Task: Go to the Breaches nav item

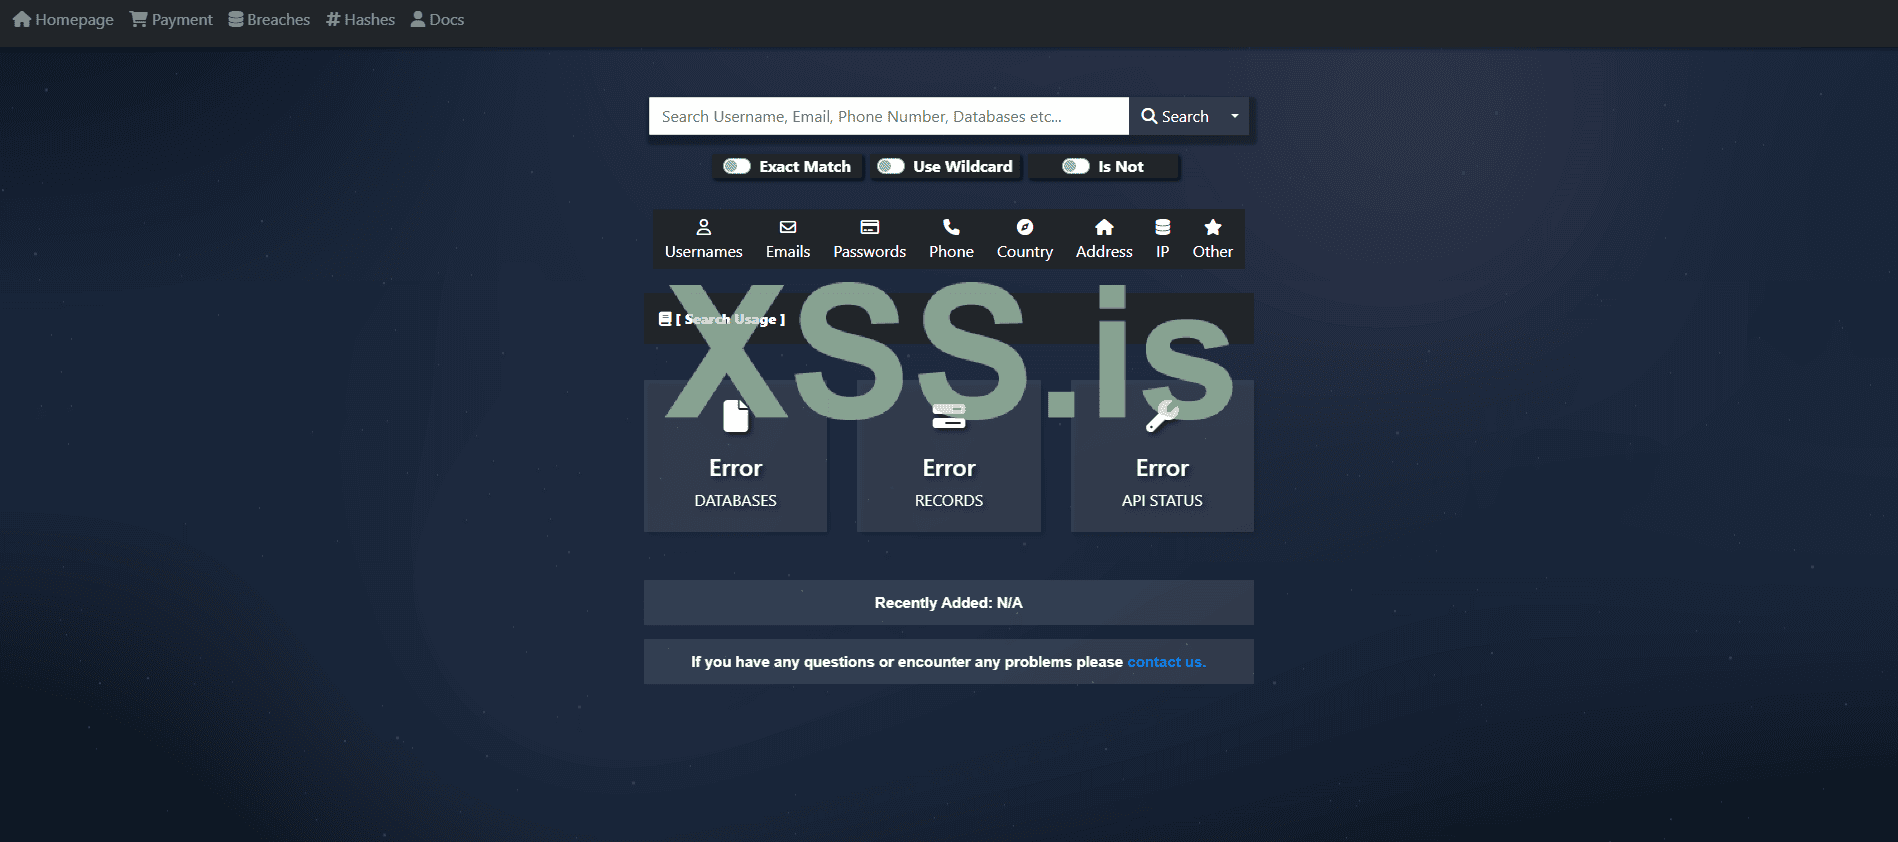Action: point(269,19)
